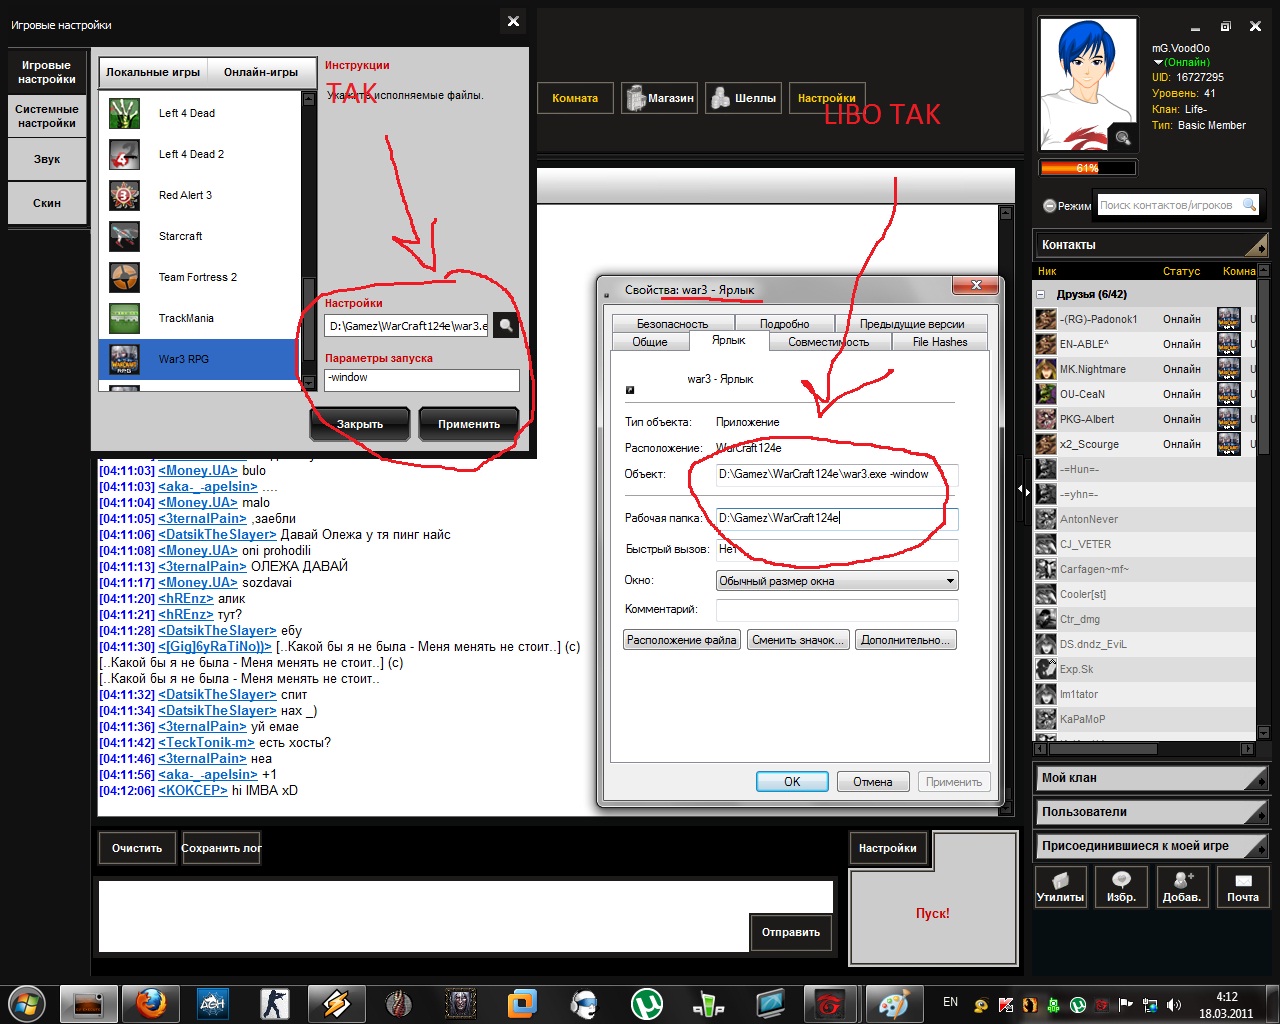Image resolution: width=1280 pixels, height=1024 pixels.
Task: Open the Шеллы shells button
Action: coord(743,98)
